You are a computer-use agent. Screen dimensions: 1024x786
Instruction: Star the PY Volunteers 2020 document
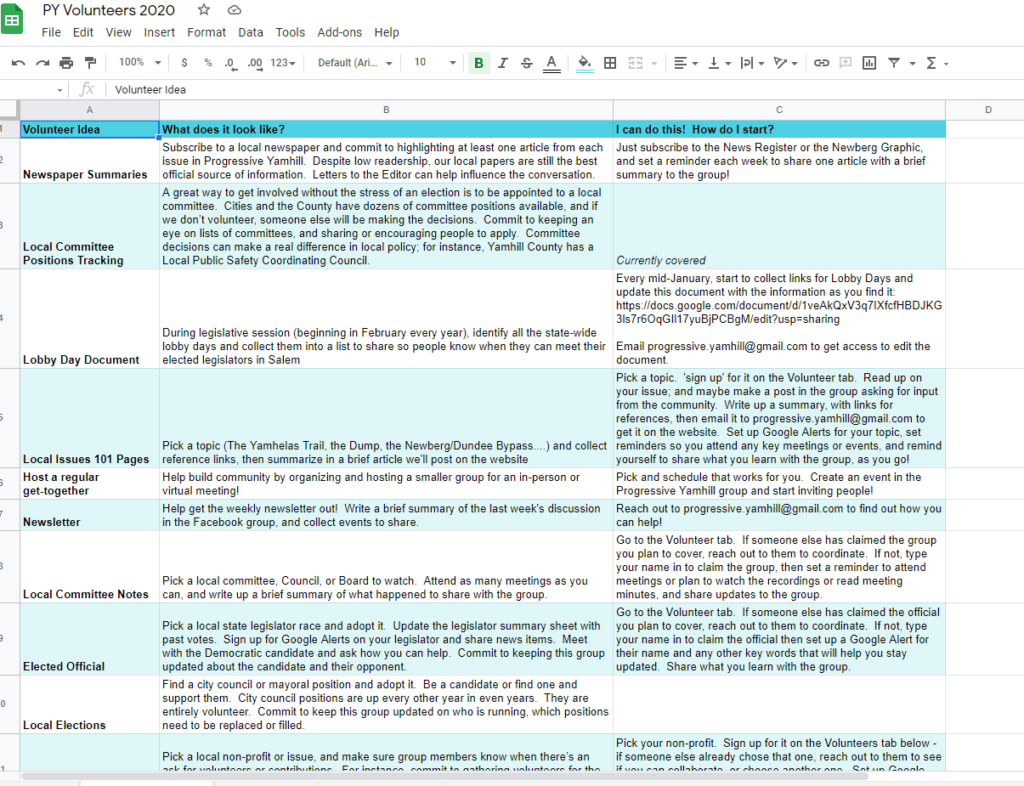(204, 10)
